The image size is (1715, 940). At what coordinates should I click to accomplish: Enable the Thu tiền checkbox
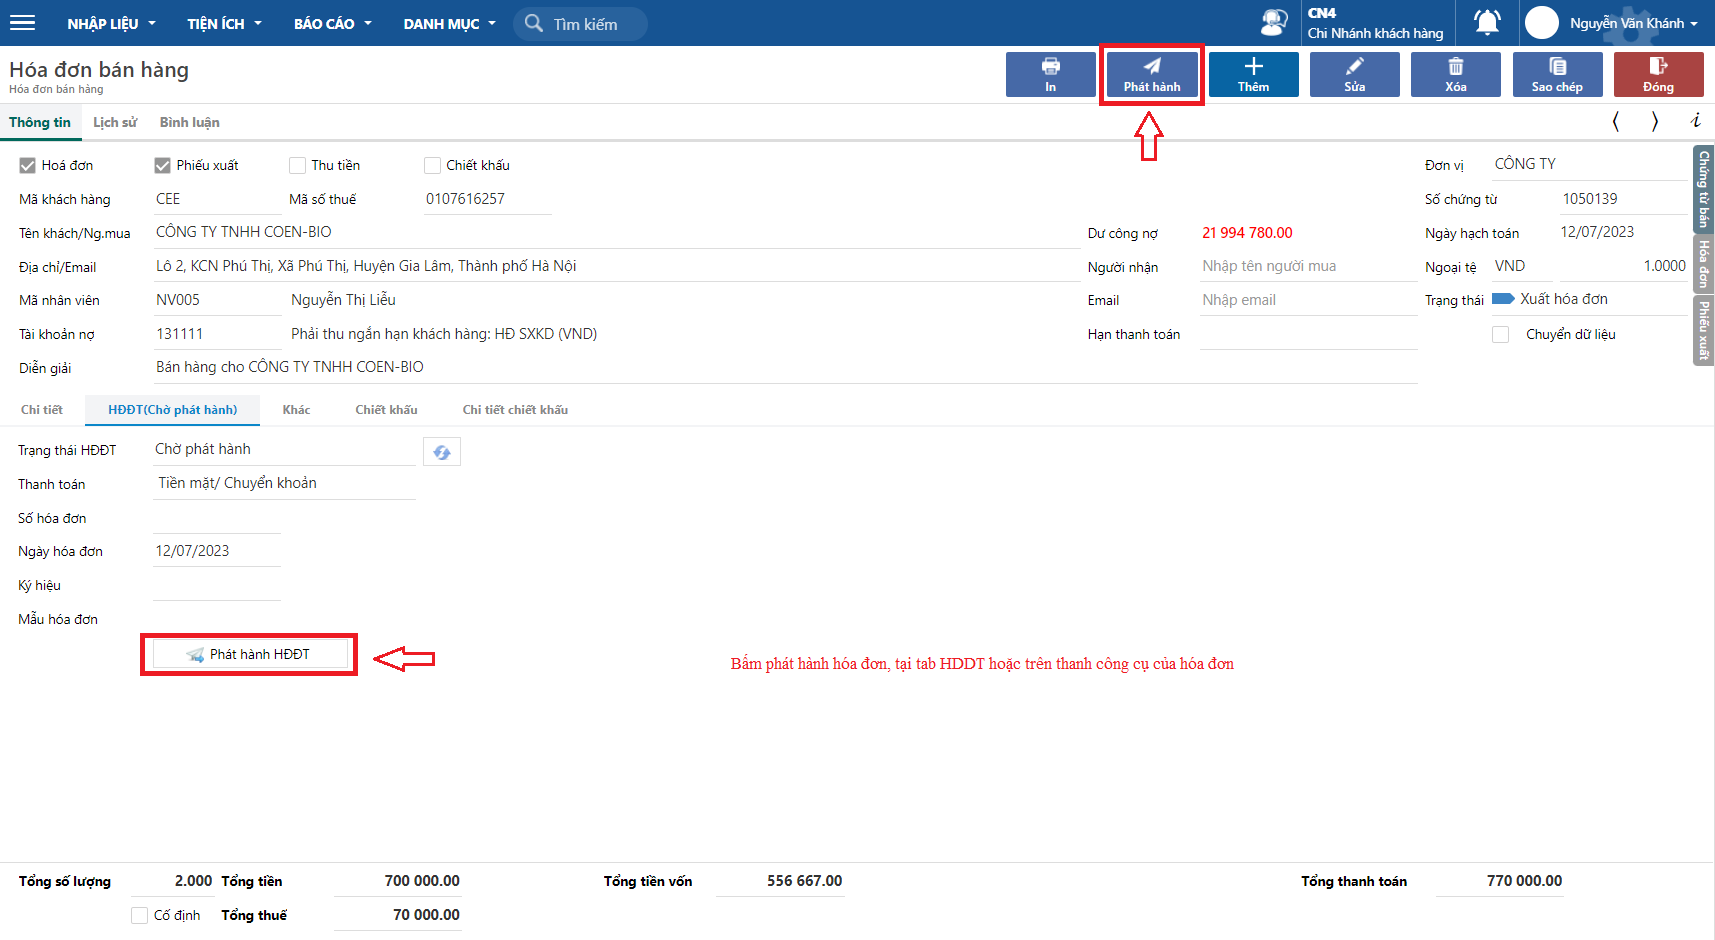[297, 166]
